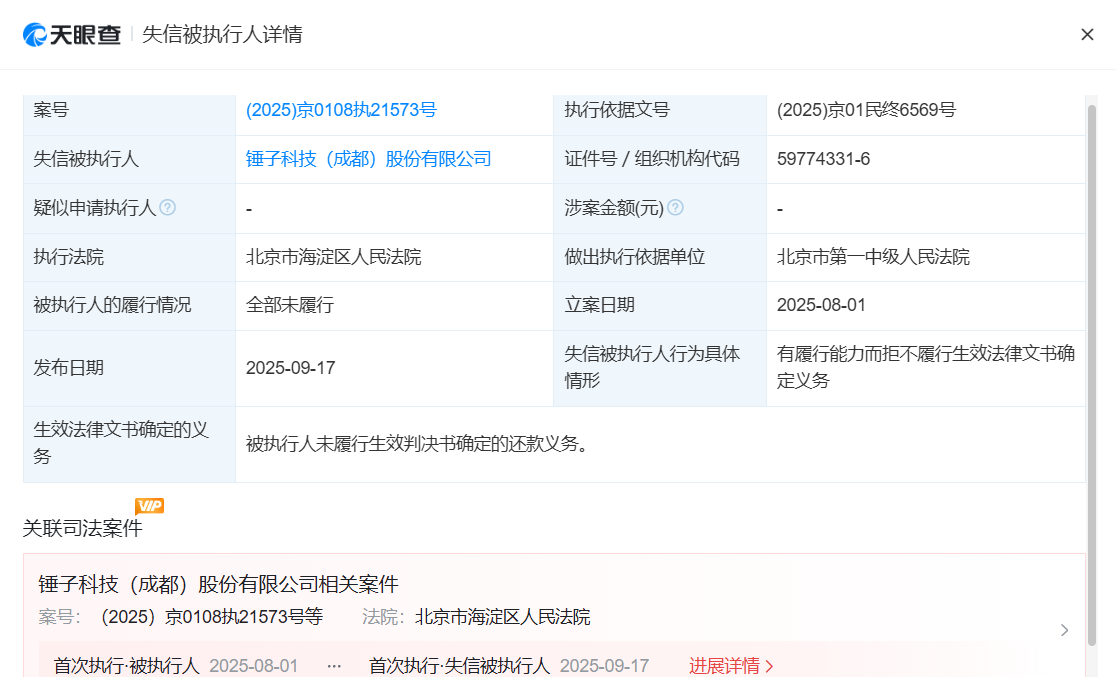1116x694 pixels.
Task: Click the 被执行人的履行情况 label
Action: tap(112, 305)
